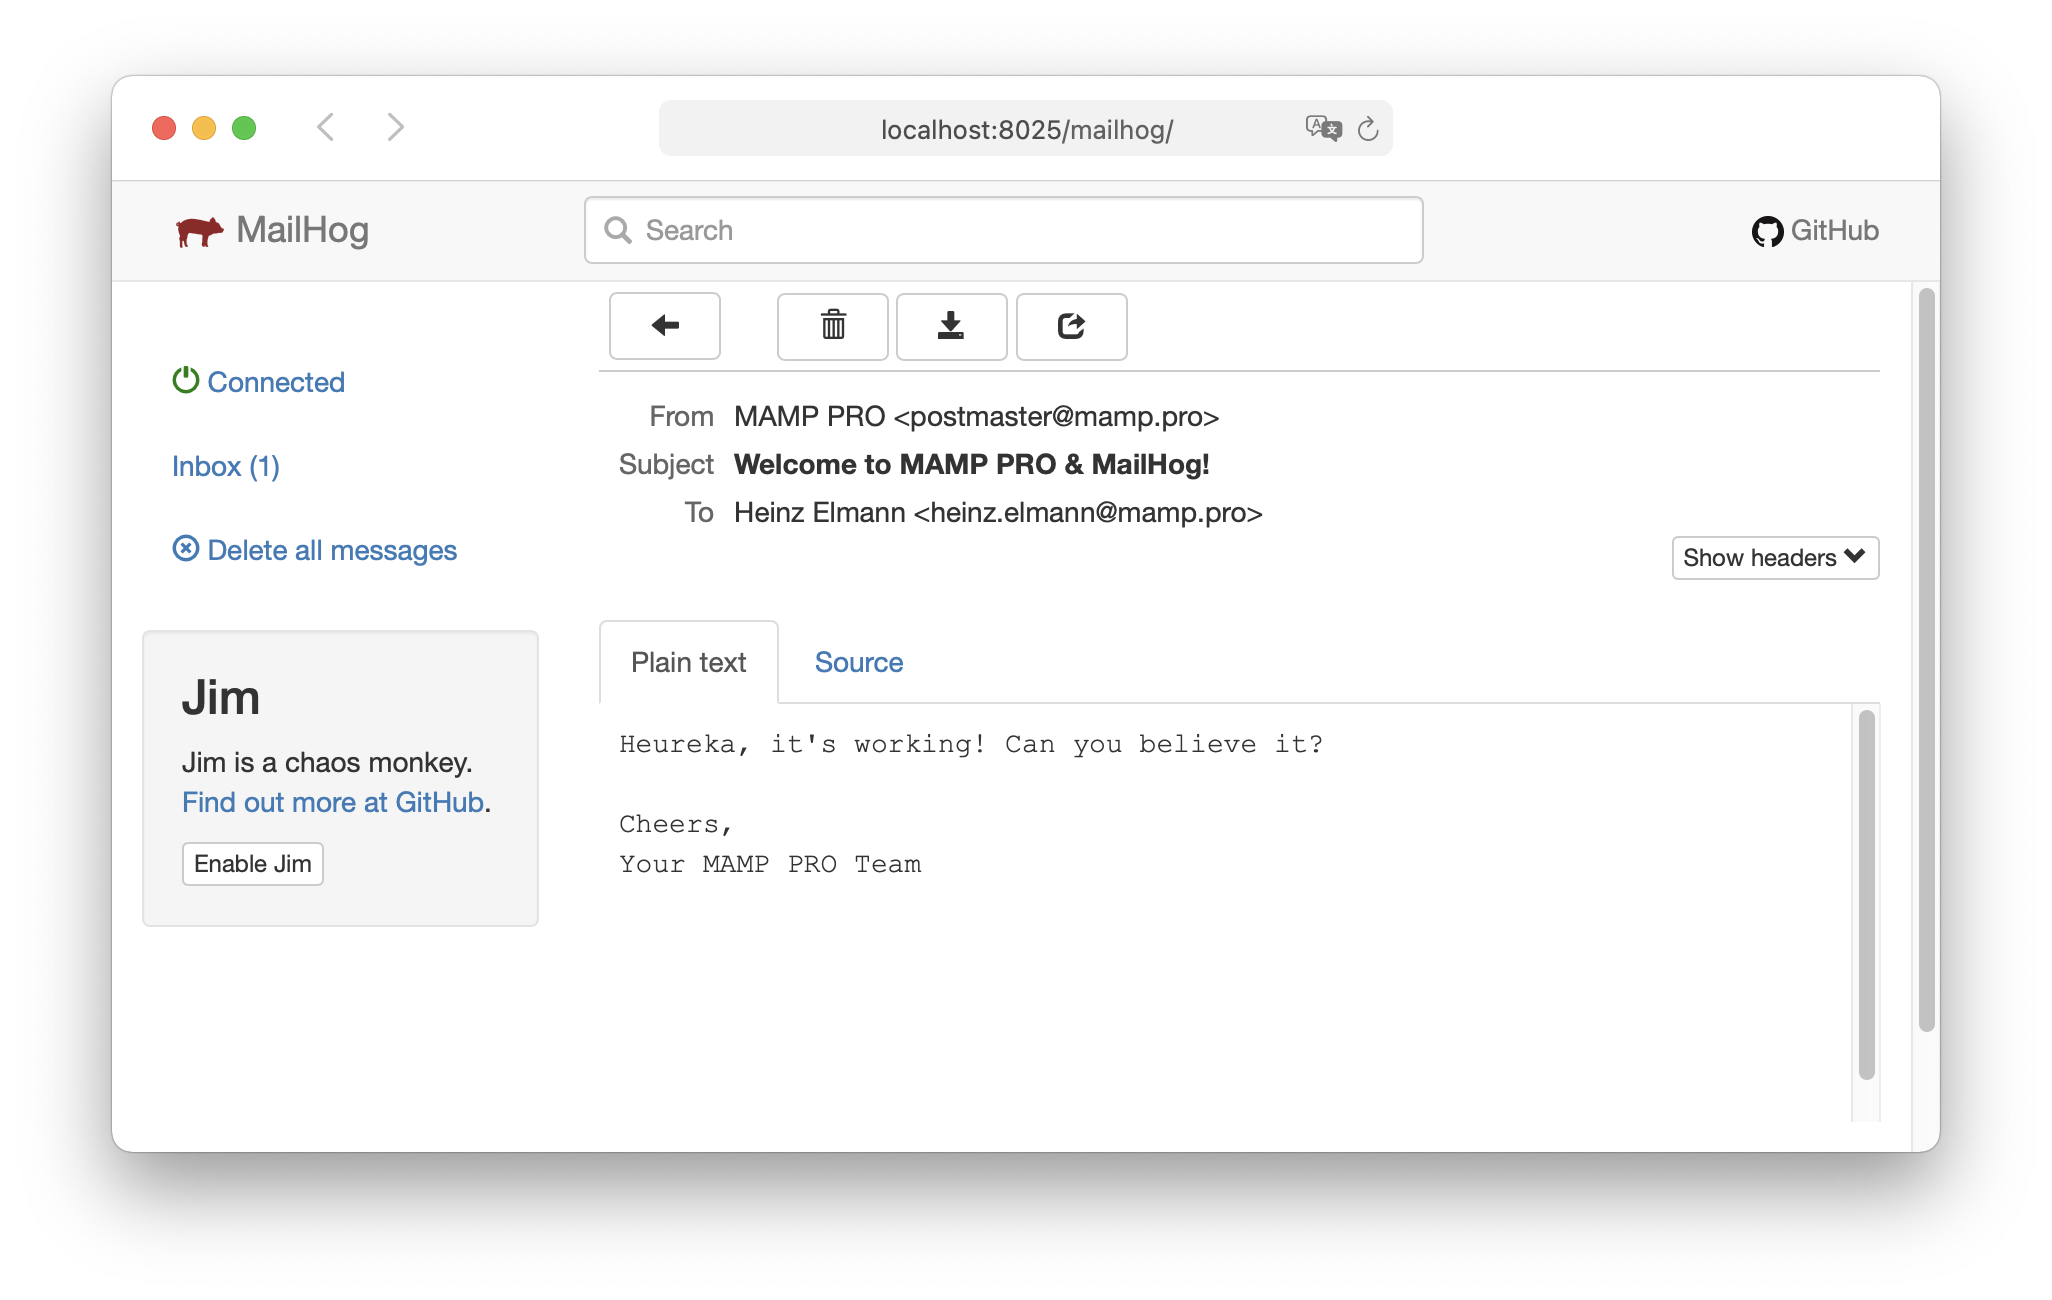The image size is (2052, 1300).
Task: Click the Your MAMP PRO Team signature line
Action: 770,864
